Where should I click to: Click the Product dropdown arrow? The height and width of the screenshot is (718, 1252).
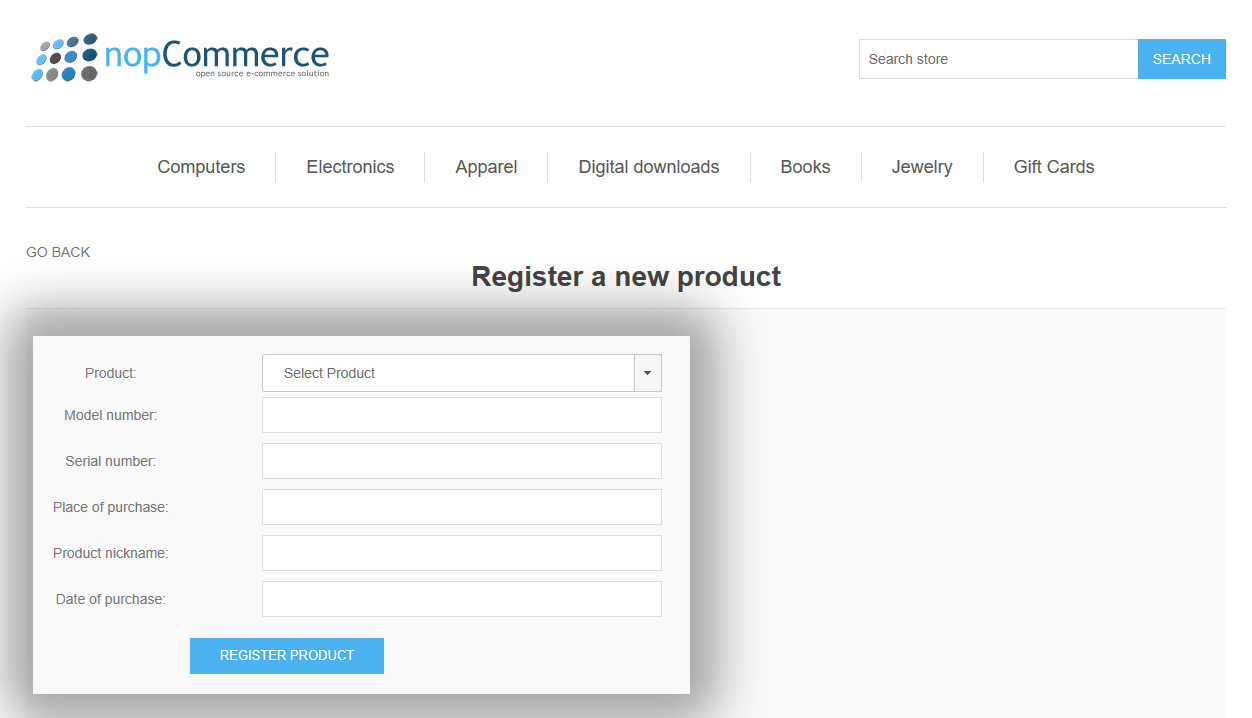(x=647, y=373)
